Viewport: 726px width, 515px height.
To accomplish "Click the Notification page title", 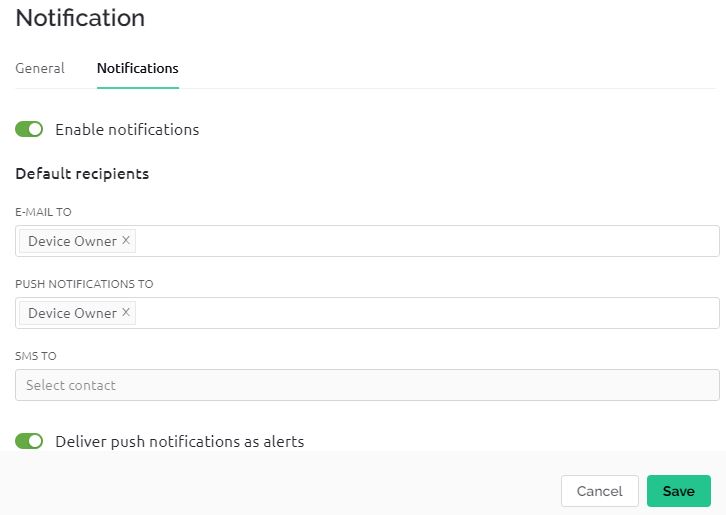I will click(80, 18).
